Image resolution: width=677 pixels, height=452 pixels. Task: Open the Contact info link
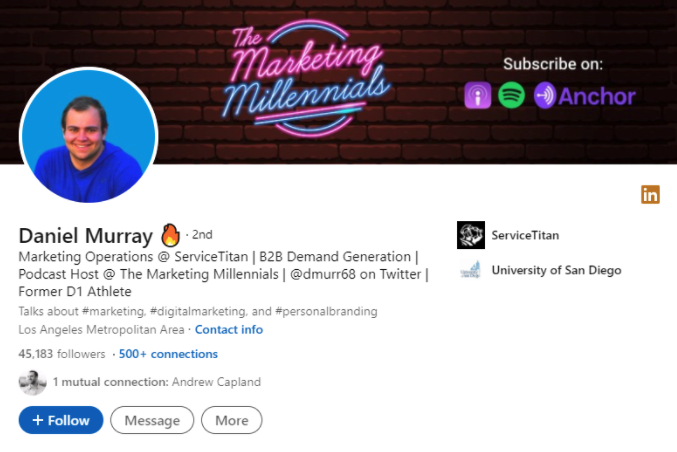point(229,330)
